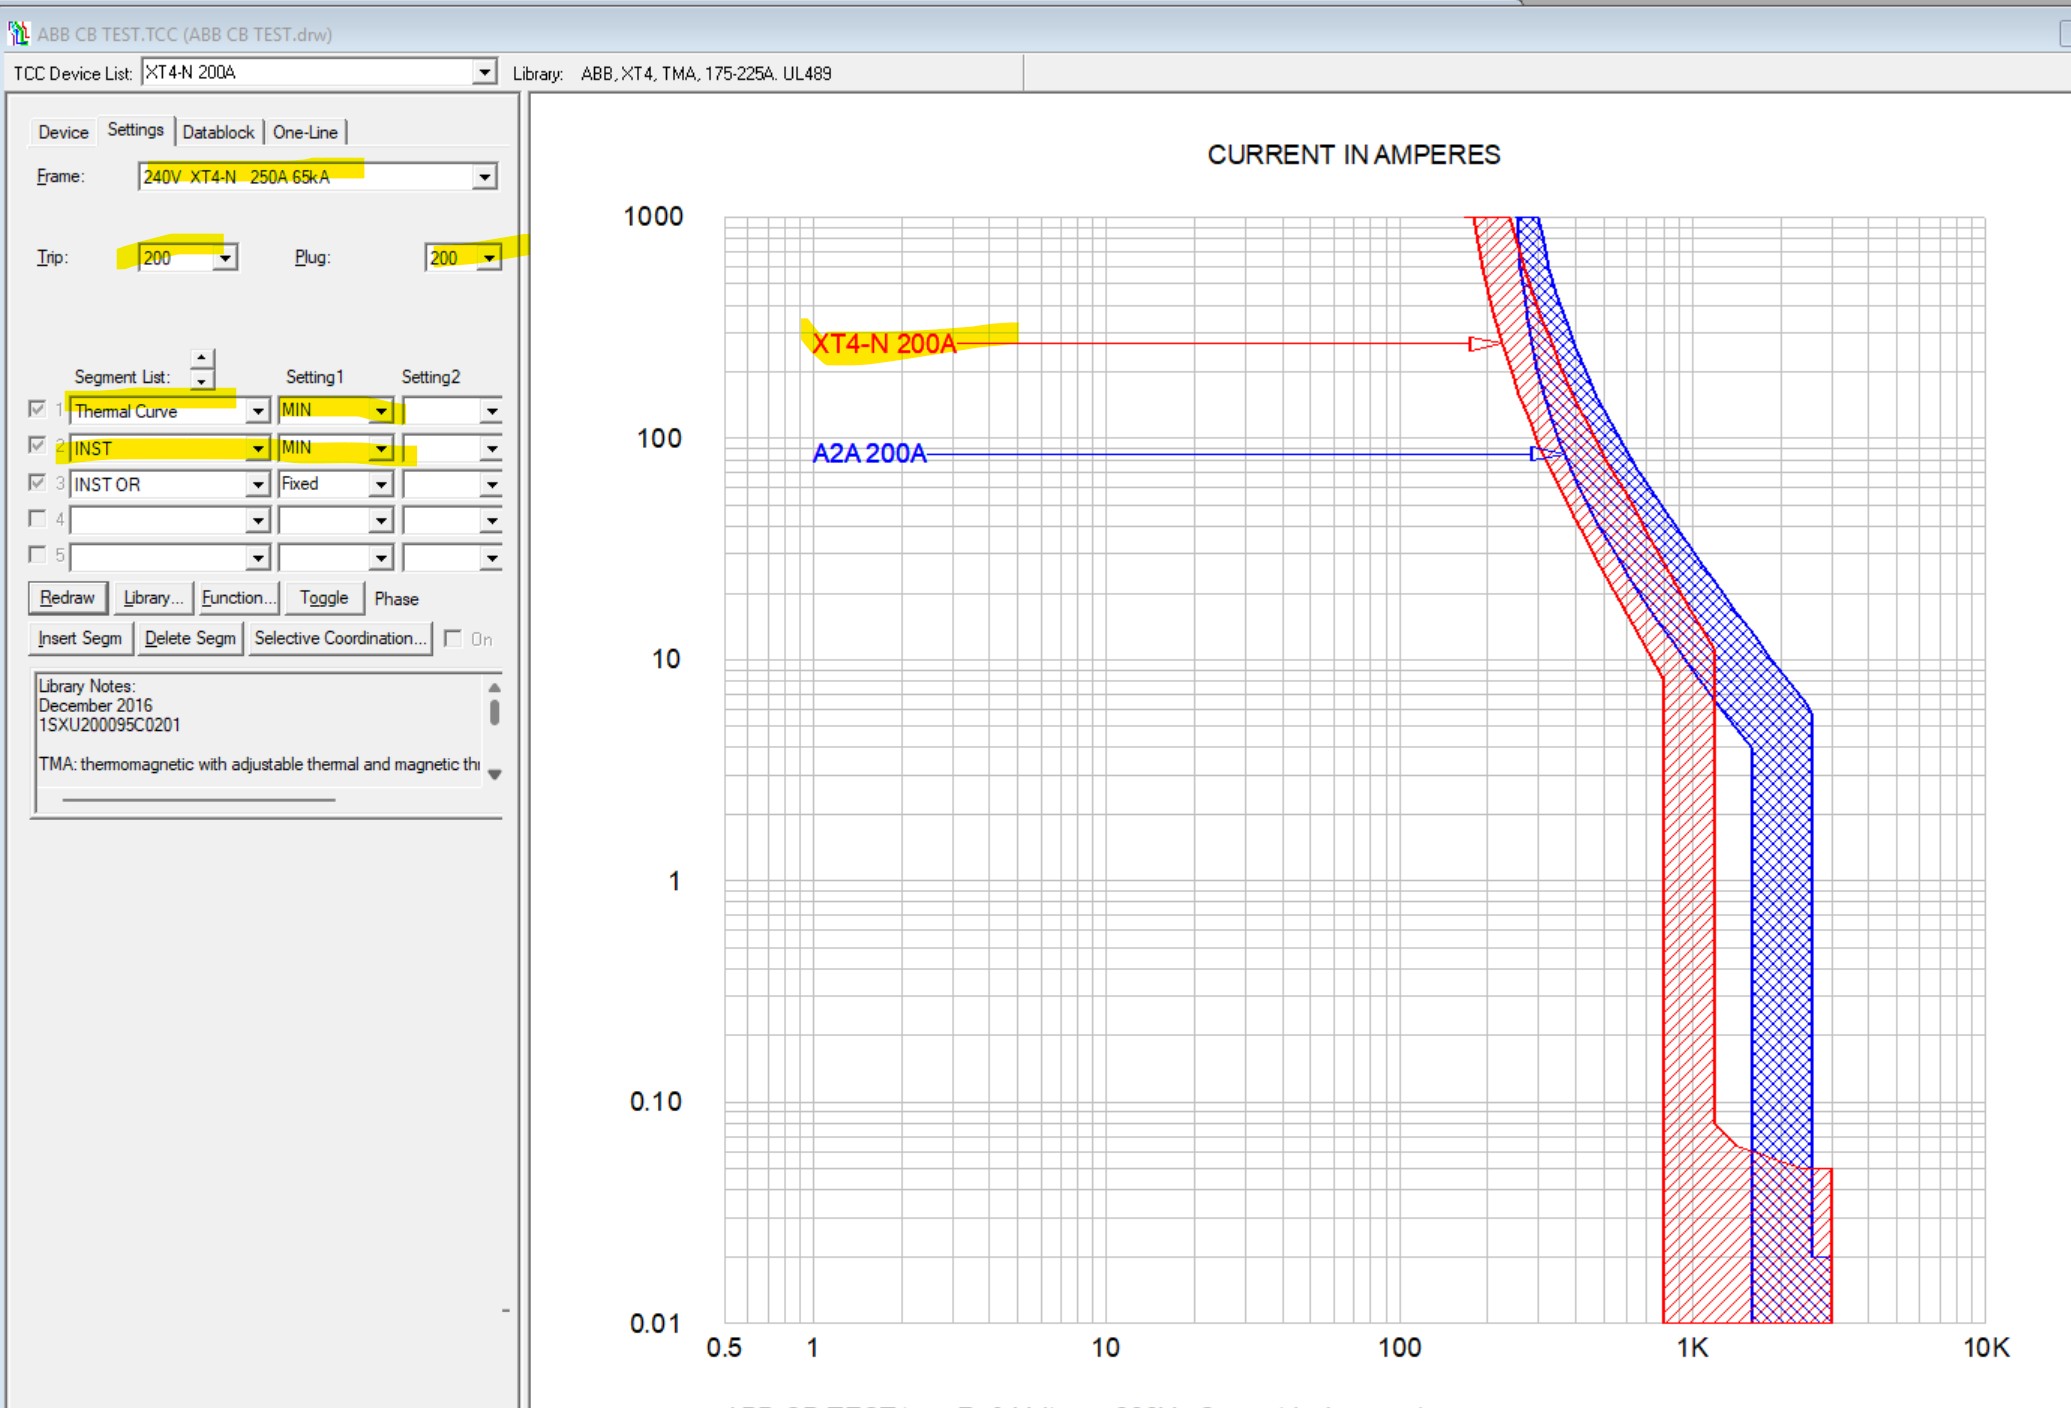Open INST Setting1 MIN dropdown
2071x1408 pixels.
pyautogui.click(x=381, y=449)
